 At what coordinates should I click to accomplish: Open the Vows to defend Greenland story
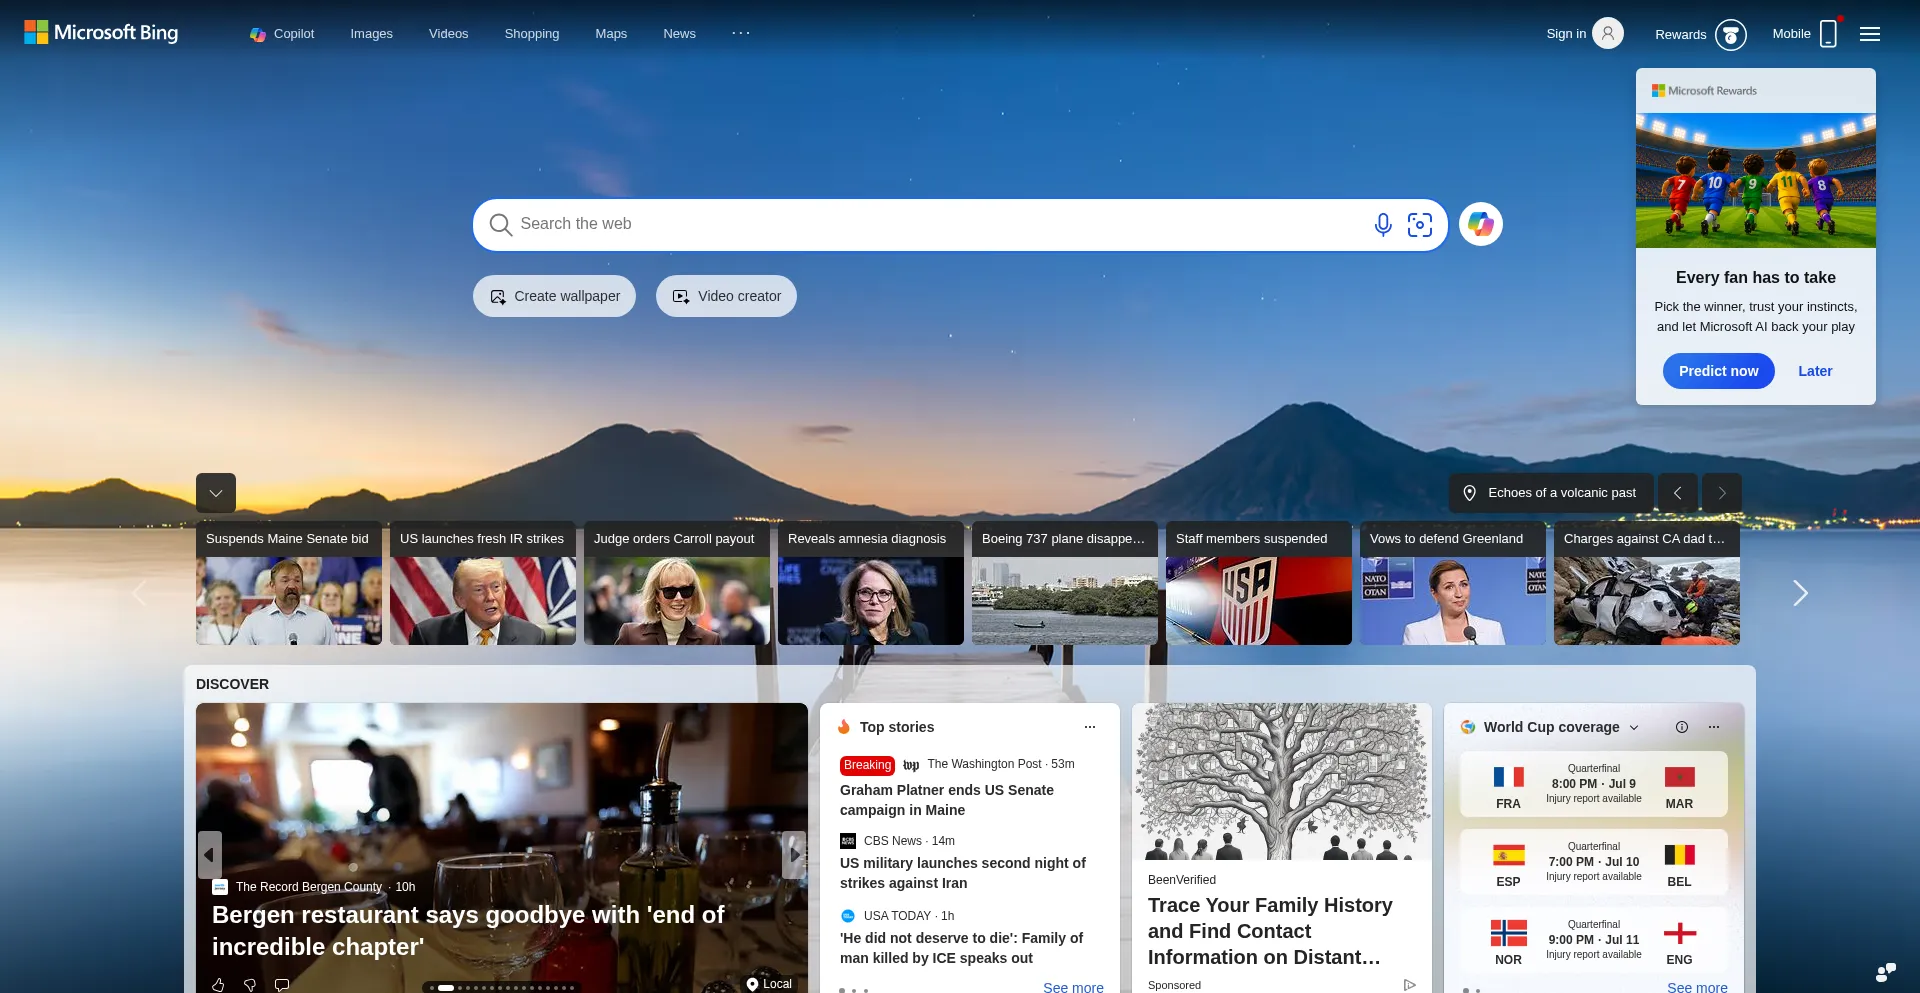coord(1453,583)
